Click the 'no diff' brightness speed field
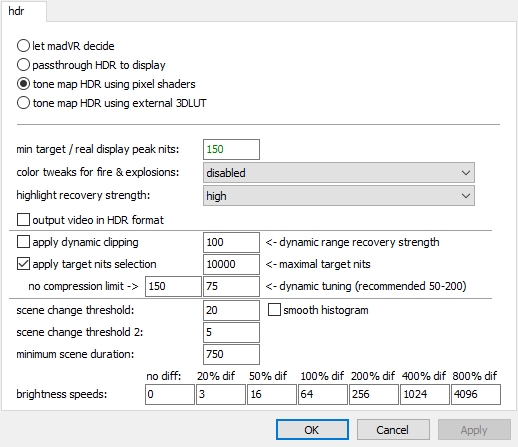 (170, 394)
